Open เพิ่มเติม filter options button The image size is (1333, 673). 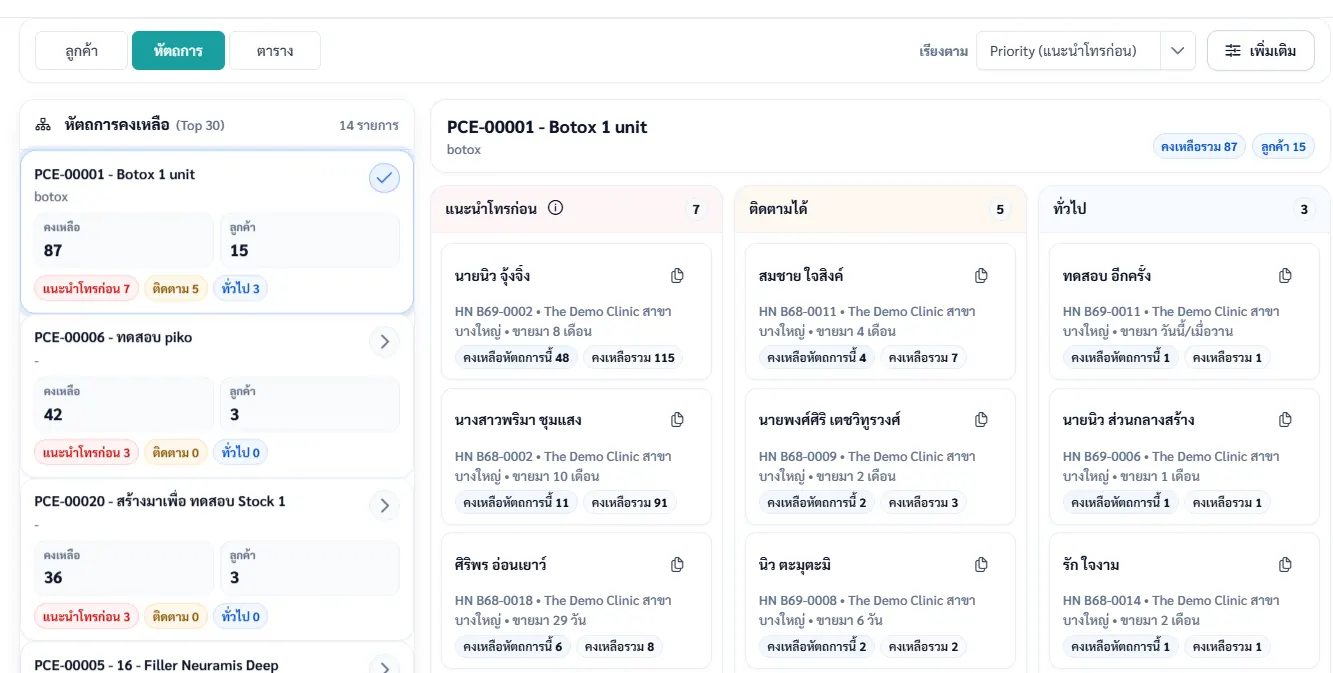click(x=1261, y=50)
